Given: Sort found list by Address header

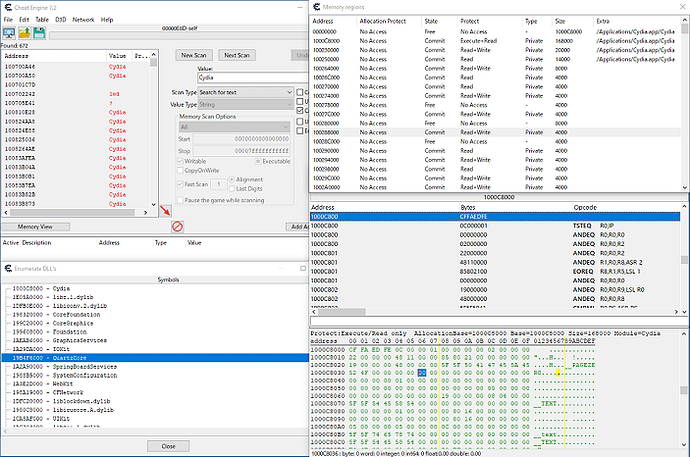Looking at the screenshot, I should click(x=55, y=56).
